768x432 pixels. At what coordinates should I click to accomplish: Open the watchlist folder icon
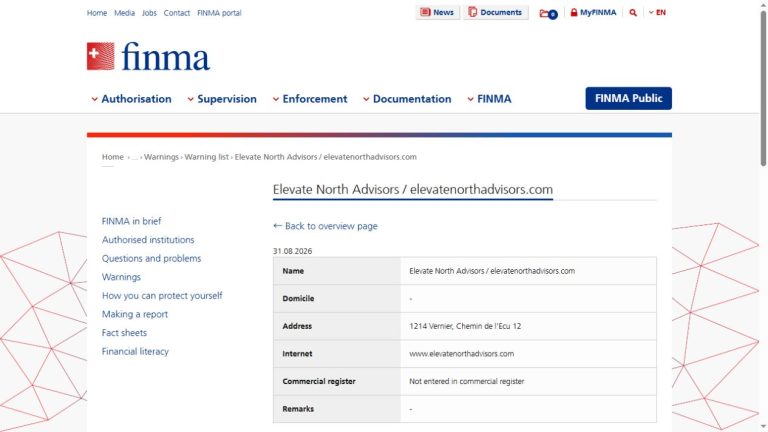(548, 13)
